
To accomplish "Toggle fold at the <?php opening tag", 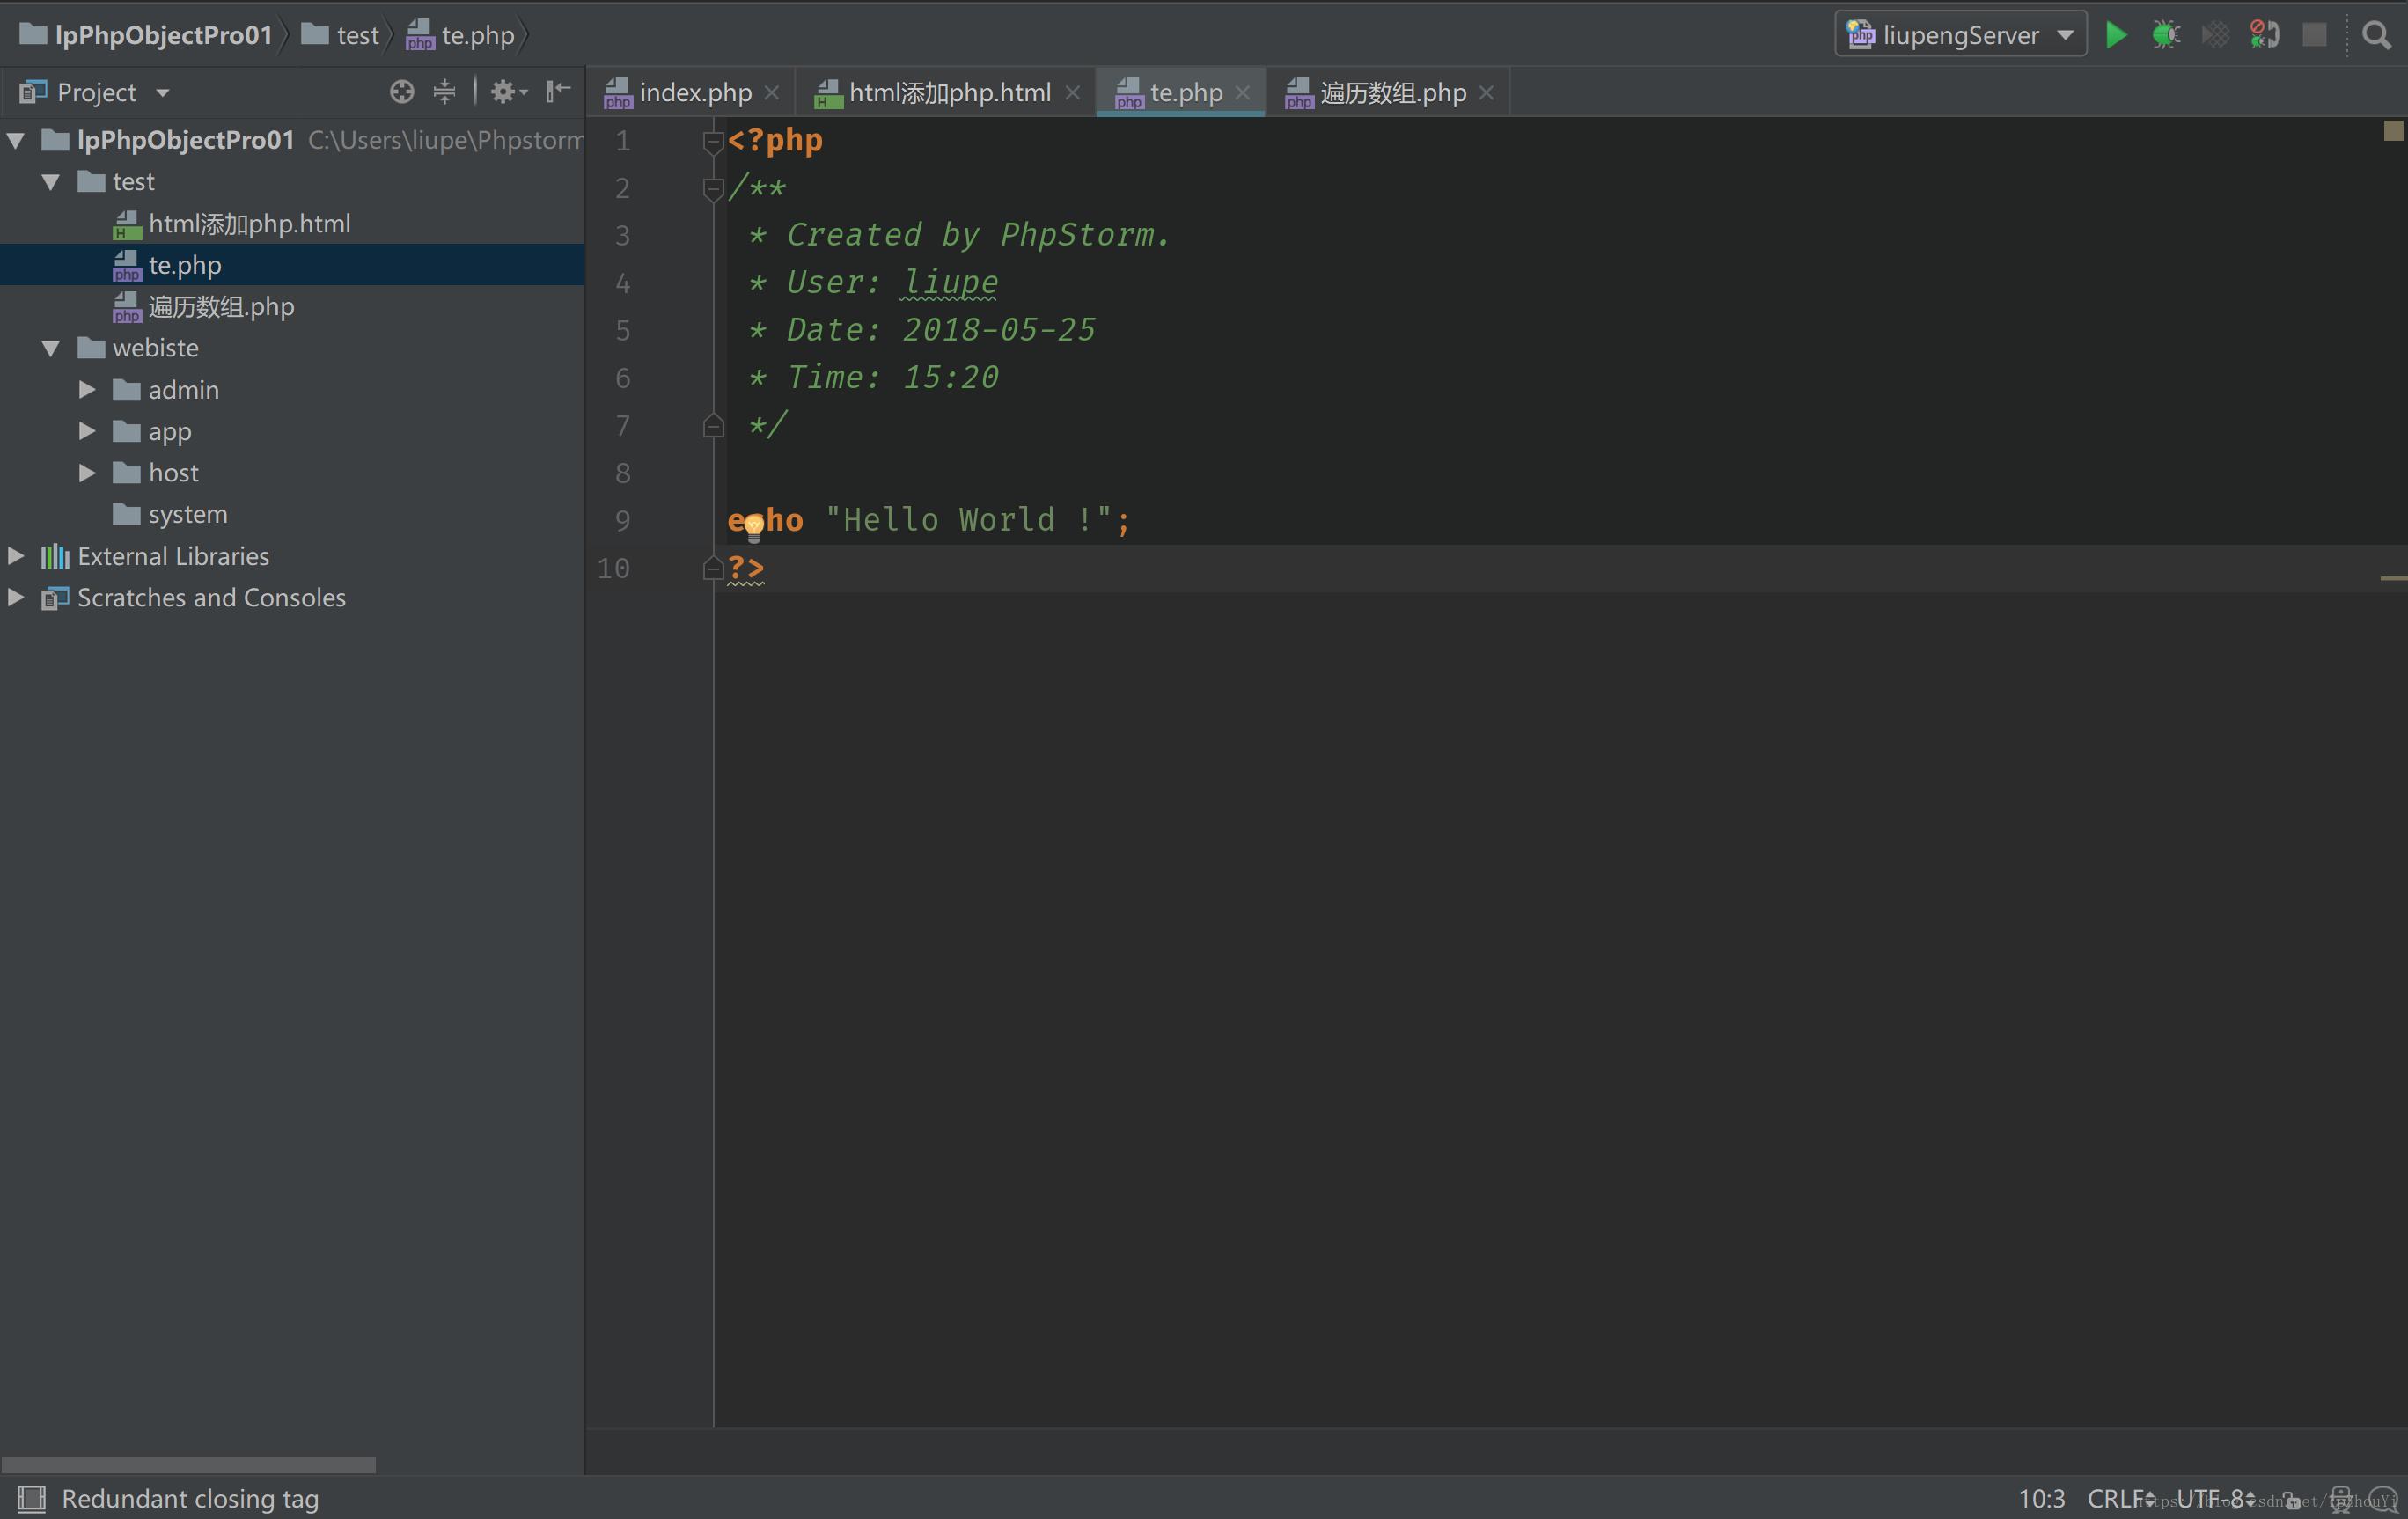I will click(x=713, y=142).
